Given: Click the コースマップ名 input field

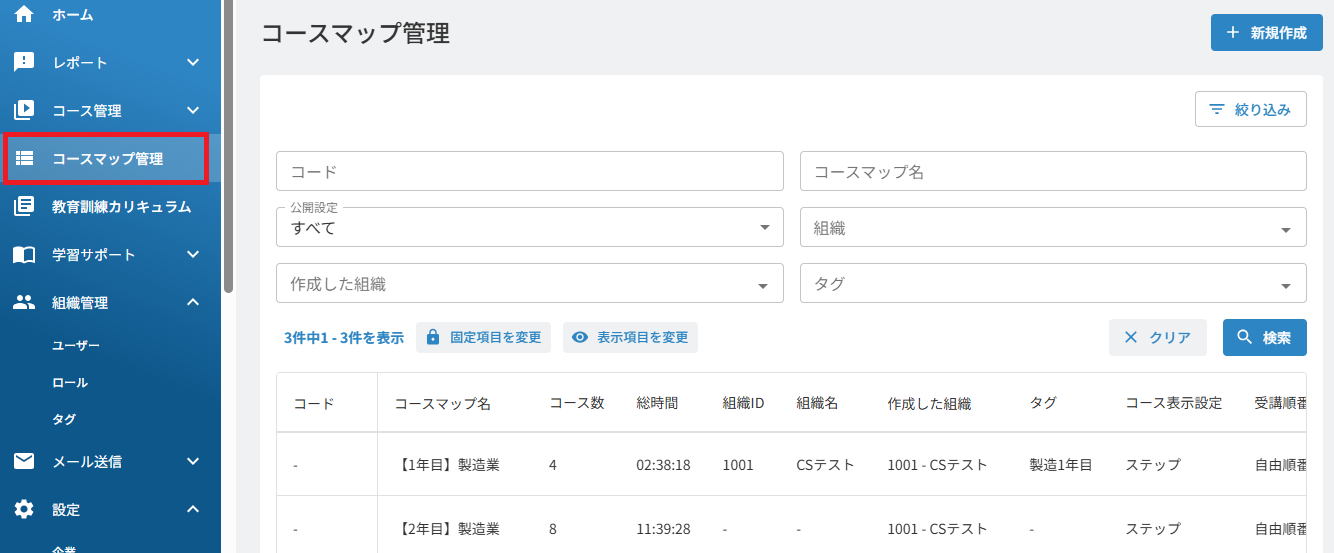Looking at the screenshot, I should (x=1053, y=171).
